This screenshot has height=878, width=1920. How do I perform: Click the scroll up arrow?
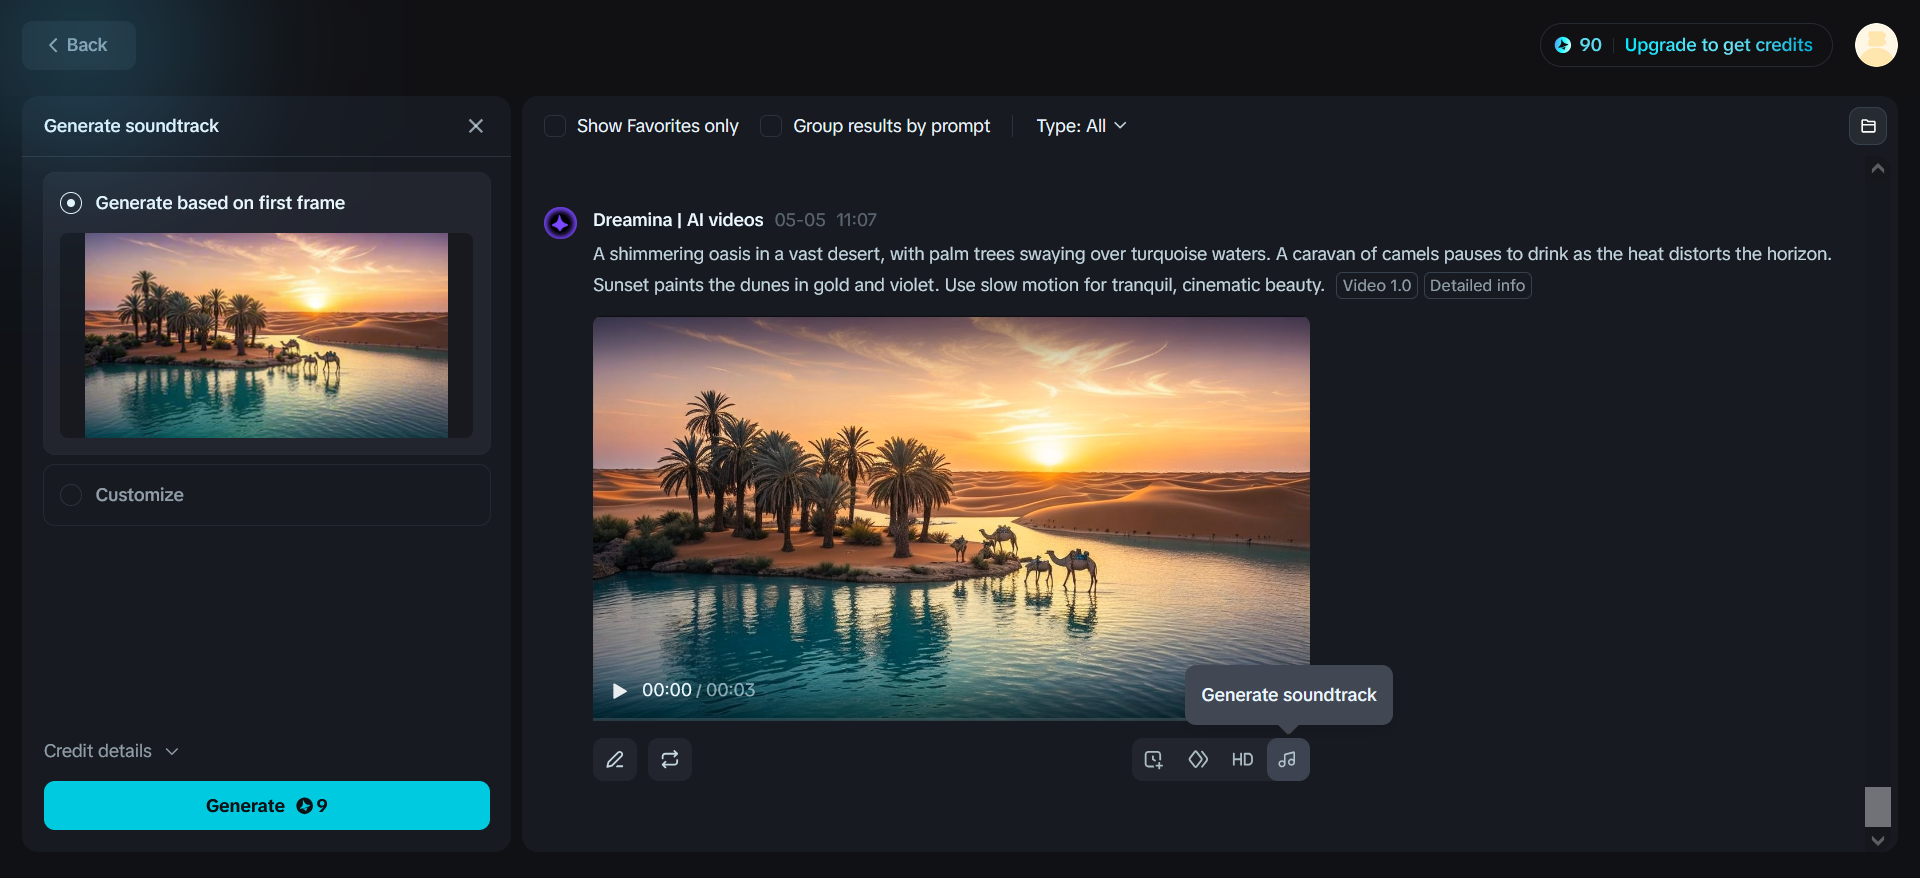coord(1878,169)
